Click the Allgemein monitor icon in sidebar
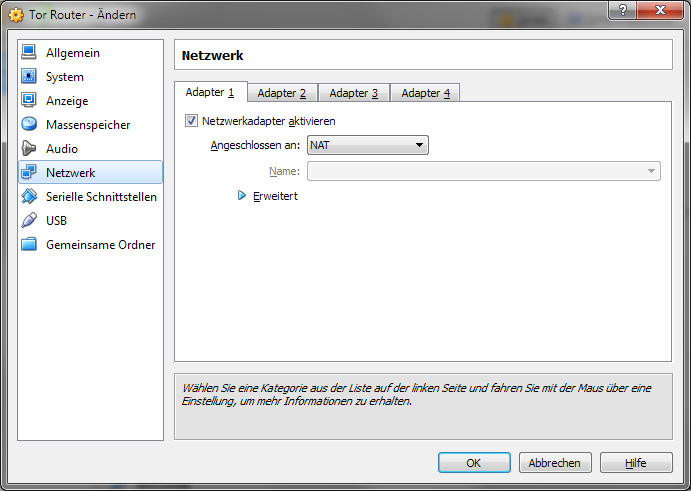Viewport: 691px width, 491px height. tap(29, 53)
